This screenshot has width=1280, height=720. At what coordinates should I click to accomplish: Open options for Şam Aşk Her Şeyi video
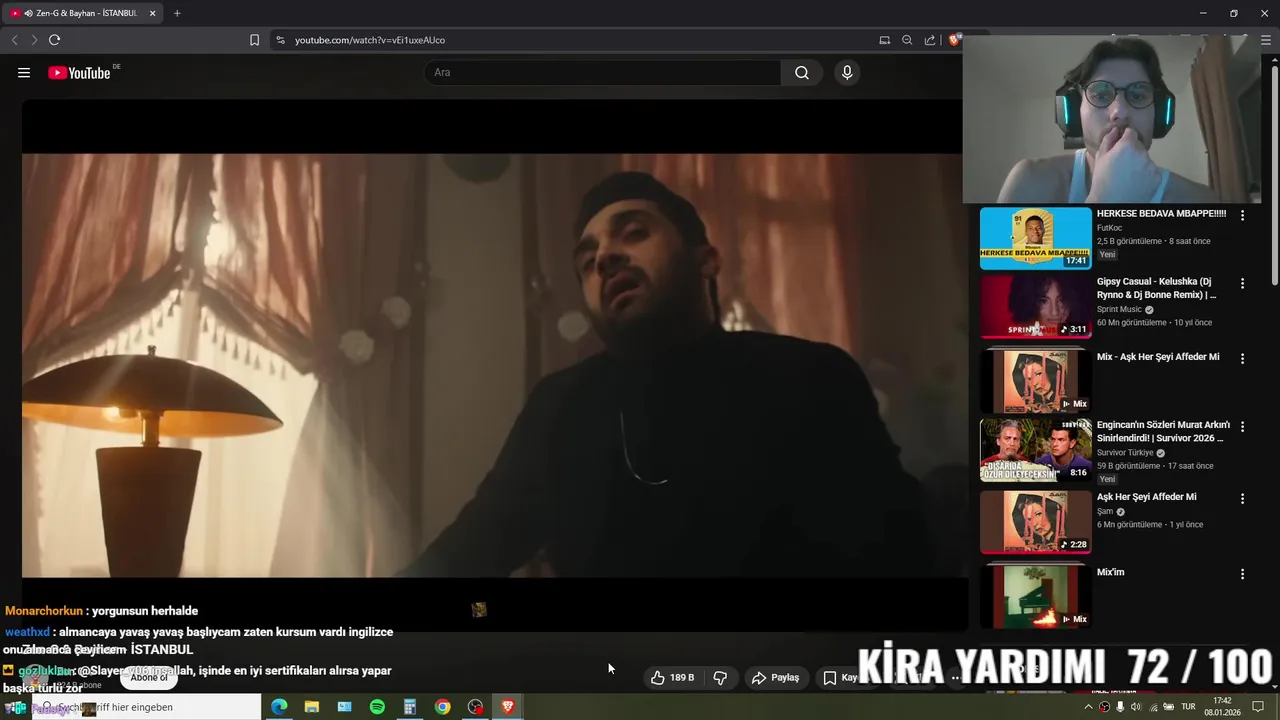coord(1242,498)
